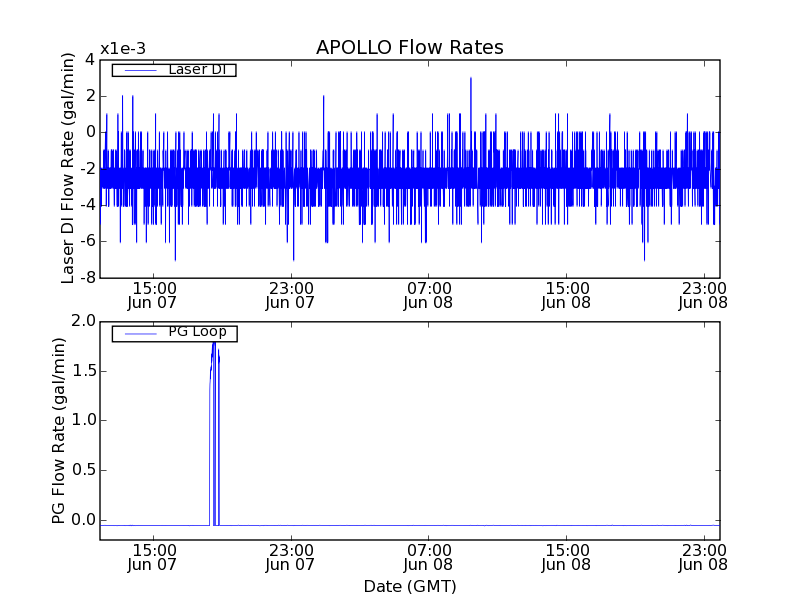Click the '-6' tick on Laser DI axis
The width and height of the screenshot is (800, 600).
click(88, 241)
